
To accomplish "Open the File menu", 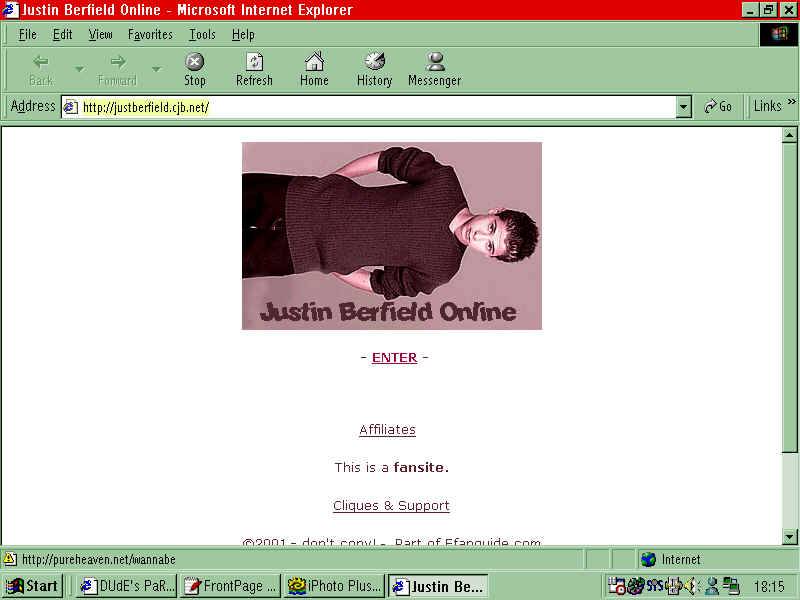I will (x=28, y=35).
